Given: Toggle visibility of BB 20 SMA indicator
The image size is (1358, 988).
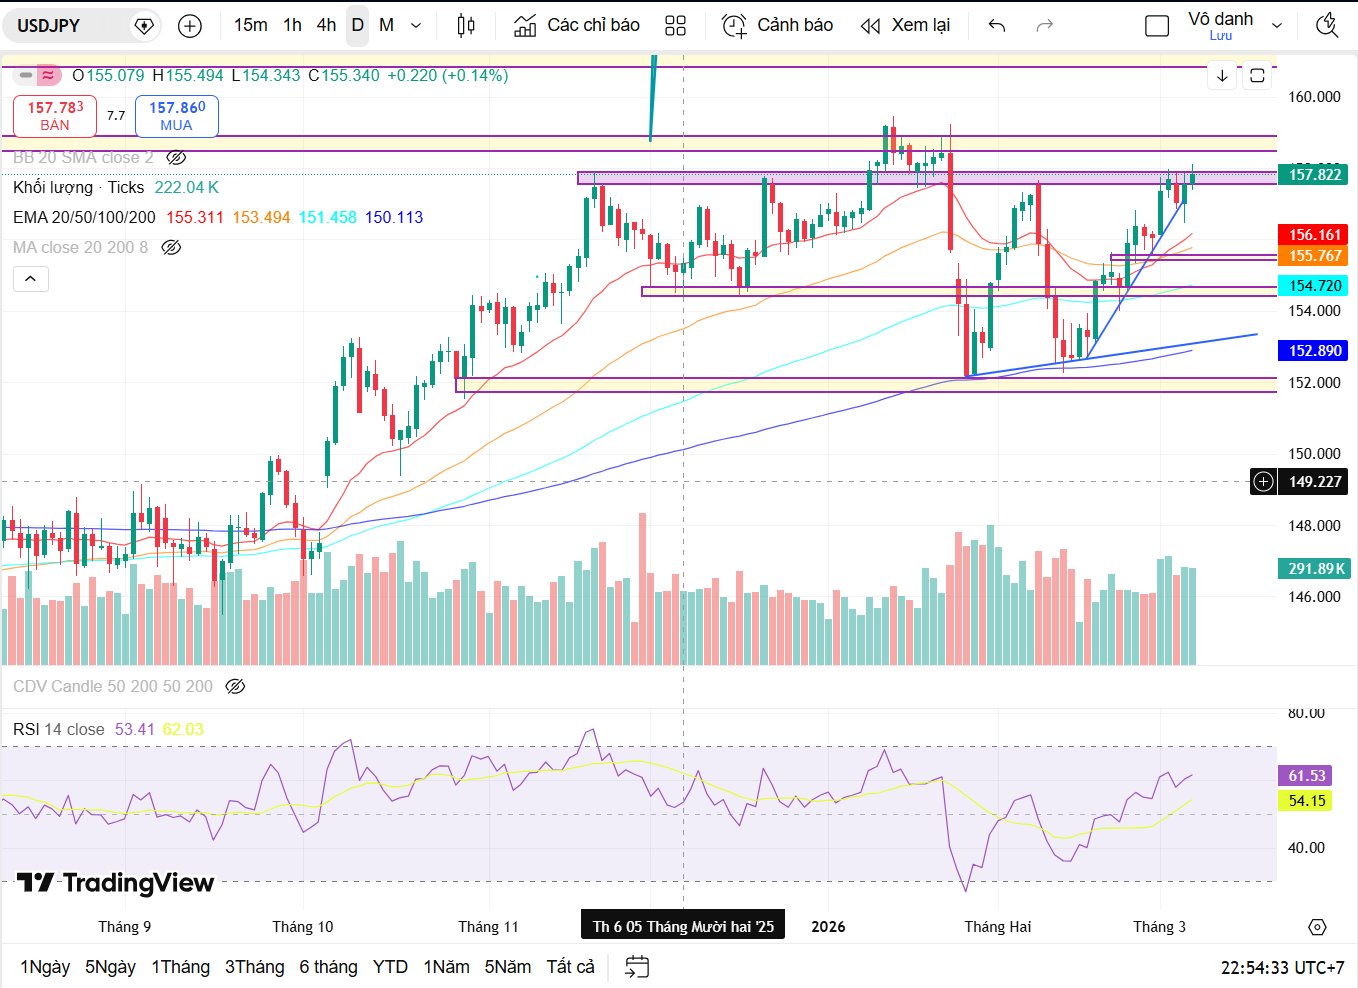Looking at the screenshot, I should click(x=177, y=158).
